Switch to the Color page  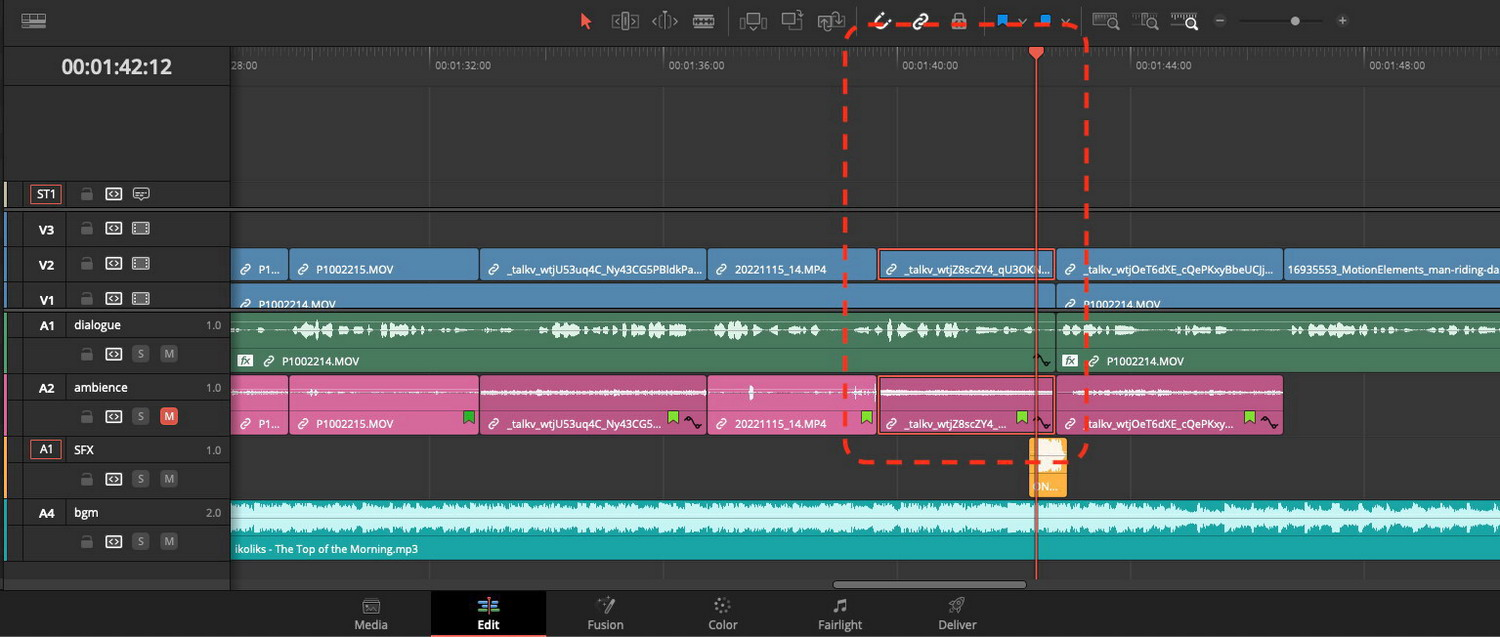(x=722, y=613)
